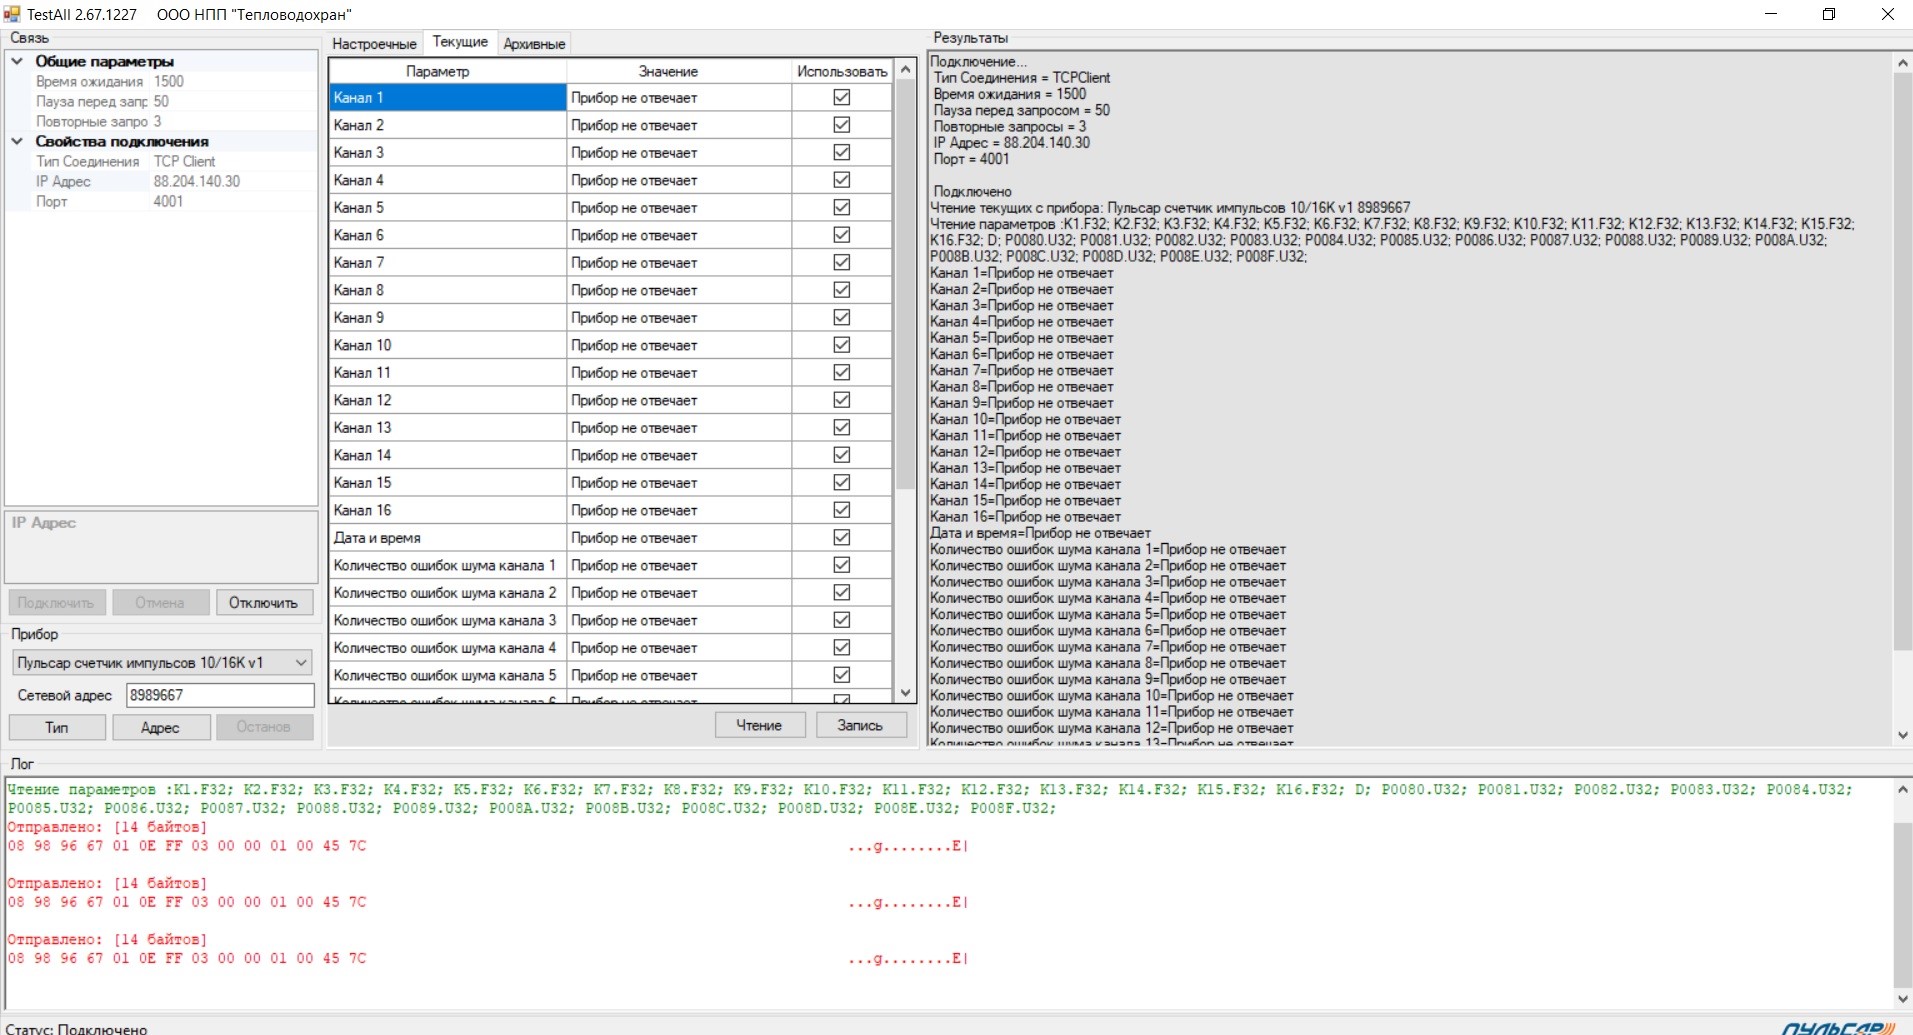Disable the Дата и время checkbox

(x=841, y=538)
